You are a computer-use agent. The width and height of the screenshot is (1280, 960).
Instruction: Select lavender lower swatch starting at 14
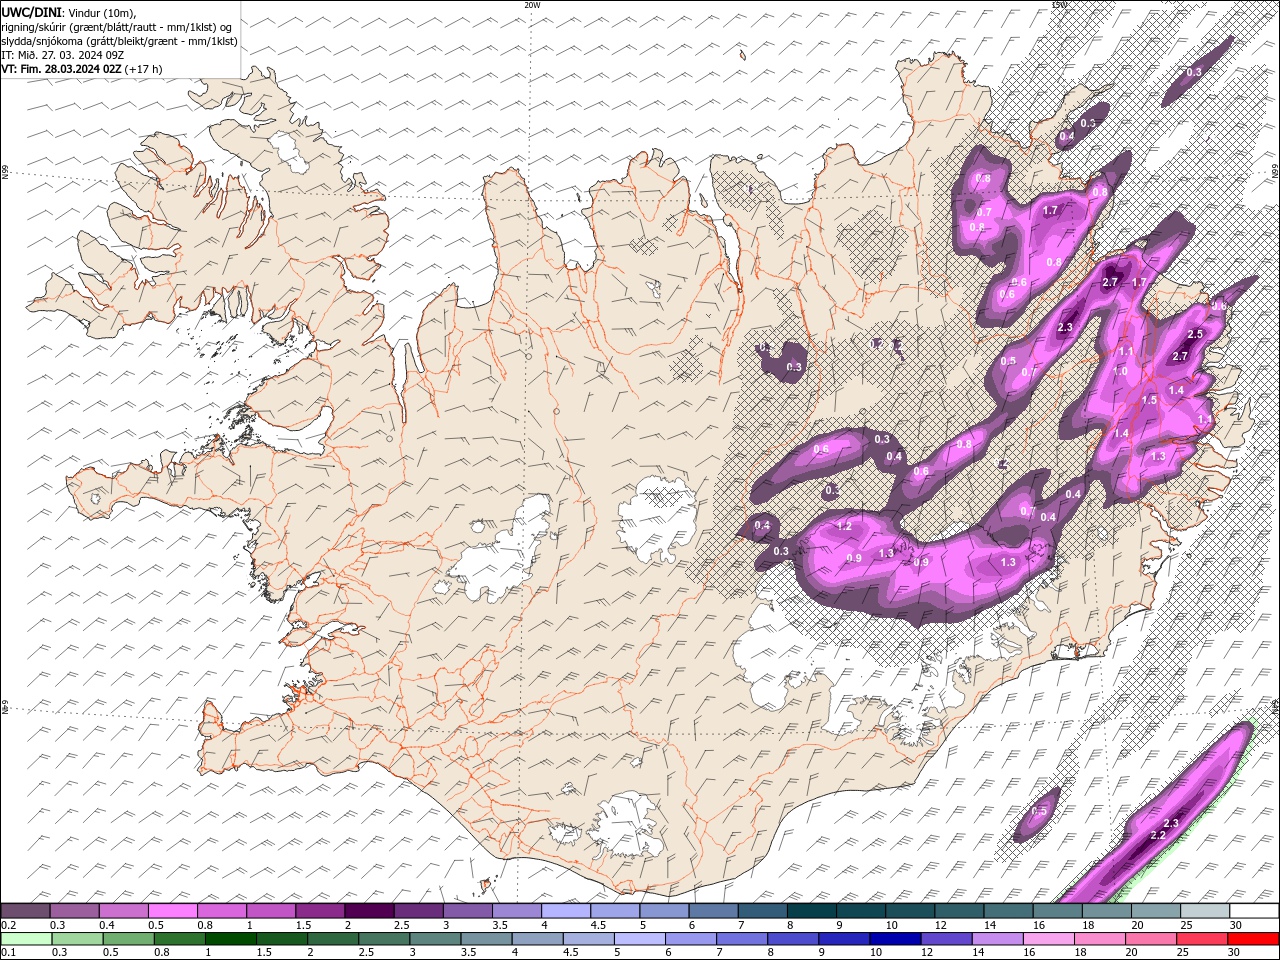(x=997, y=939)
